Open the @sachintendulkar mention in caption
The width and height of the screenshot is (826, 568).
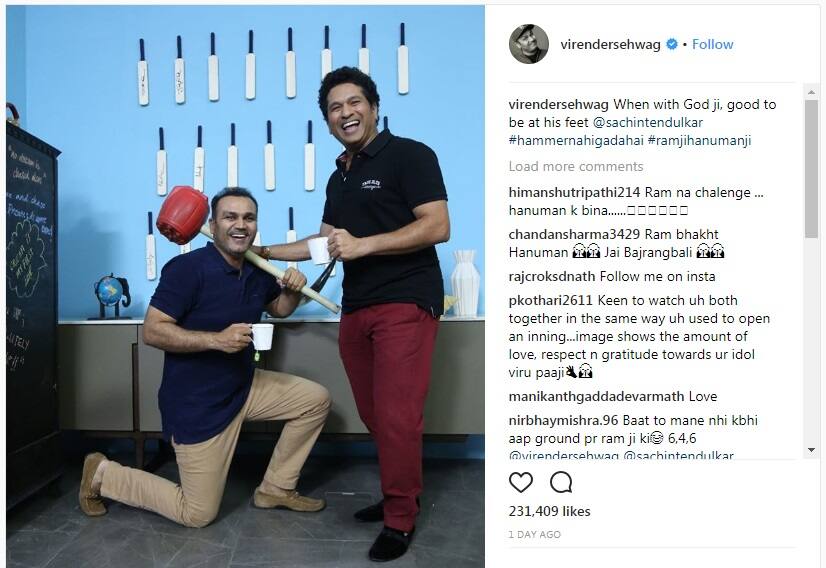648,122
